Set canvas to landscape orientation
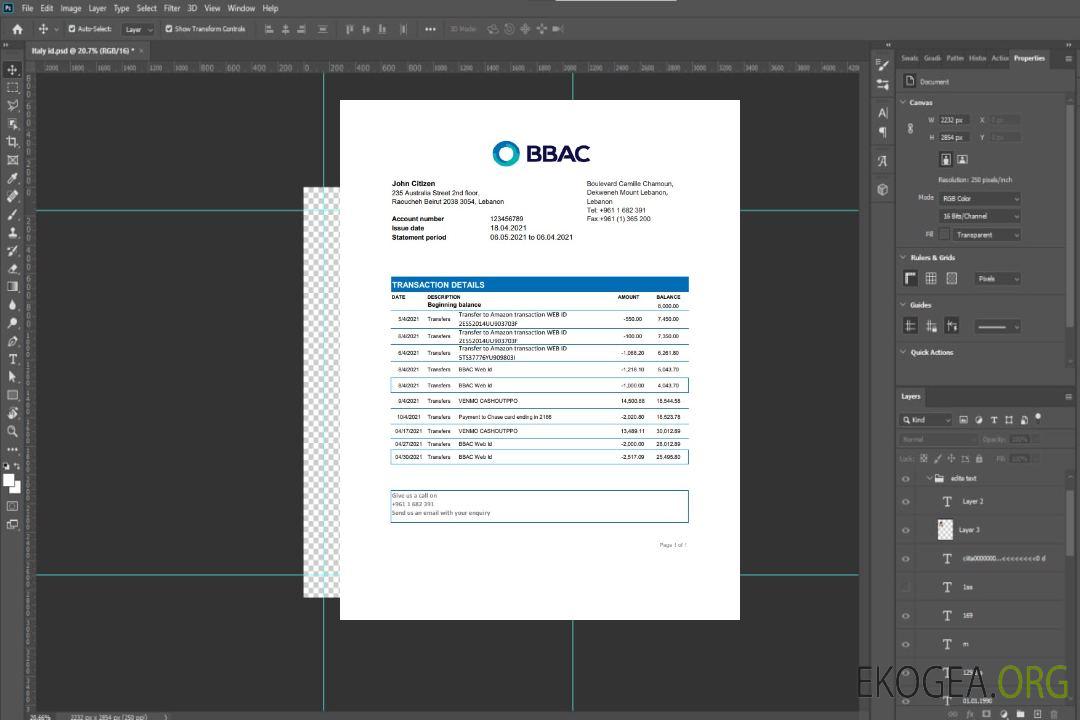1080x720 pixels. pyautogui.click(x=962, y=160)
